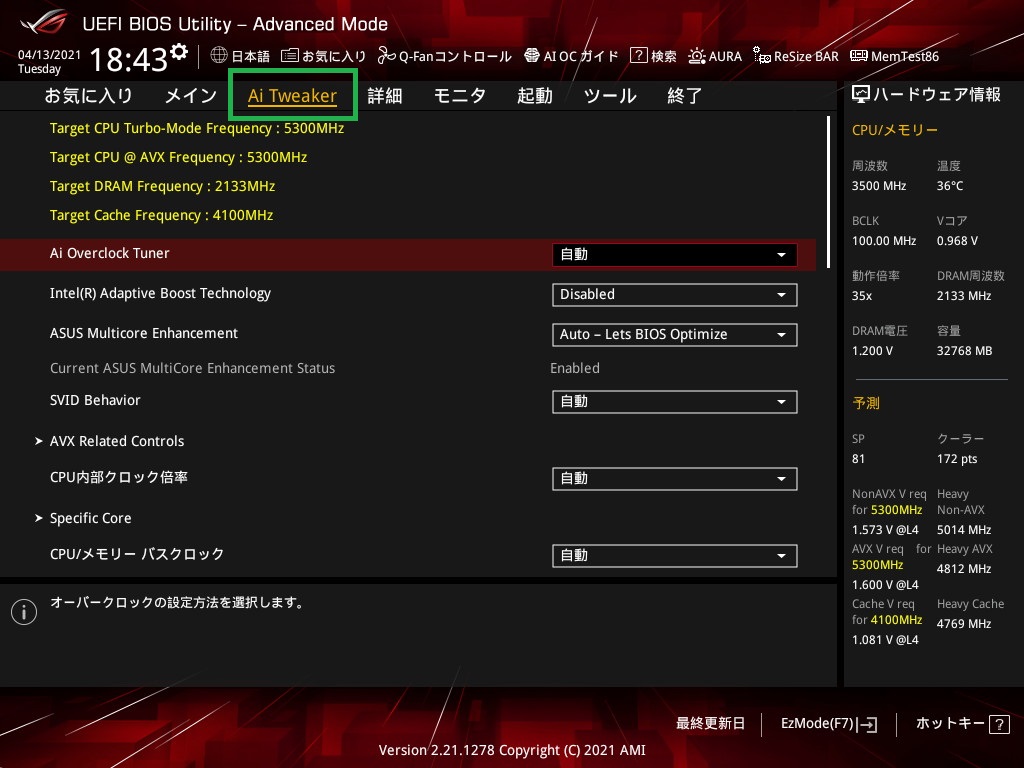Click 予測 section heading
This screenshot has height=768, width=1024.
click(x=866, y=403)
